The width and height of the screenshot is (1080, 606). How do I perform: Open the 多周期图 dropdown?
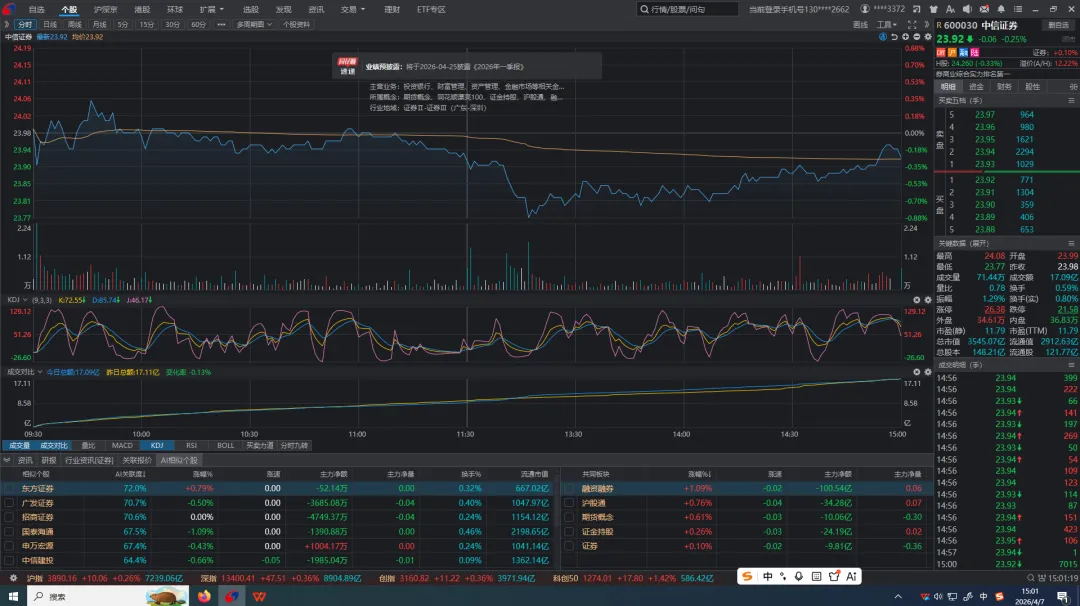[x=254, y=24]
